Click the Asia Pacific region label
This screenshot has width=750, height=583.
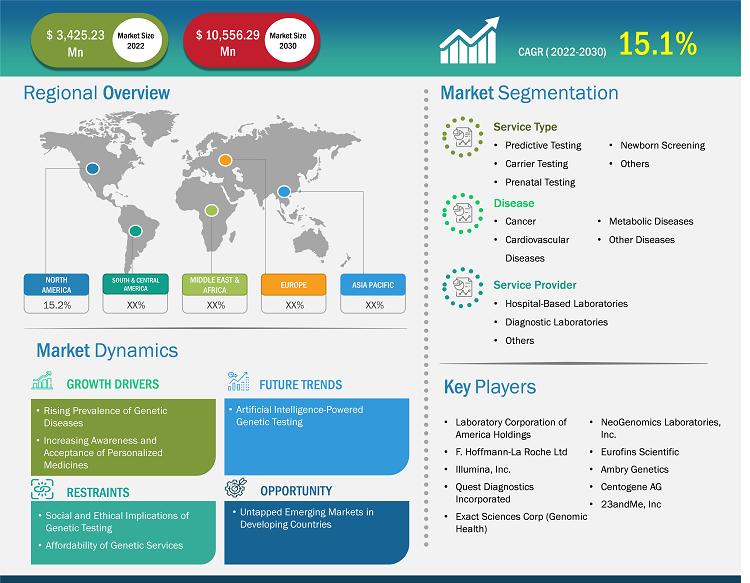point(373,285)
